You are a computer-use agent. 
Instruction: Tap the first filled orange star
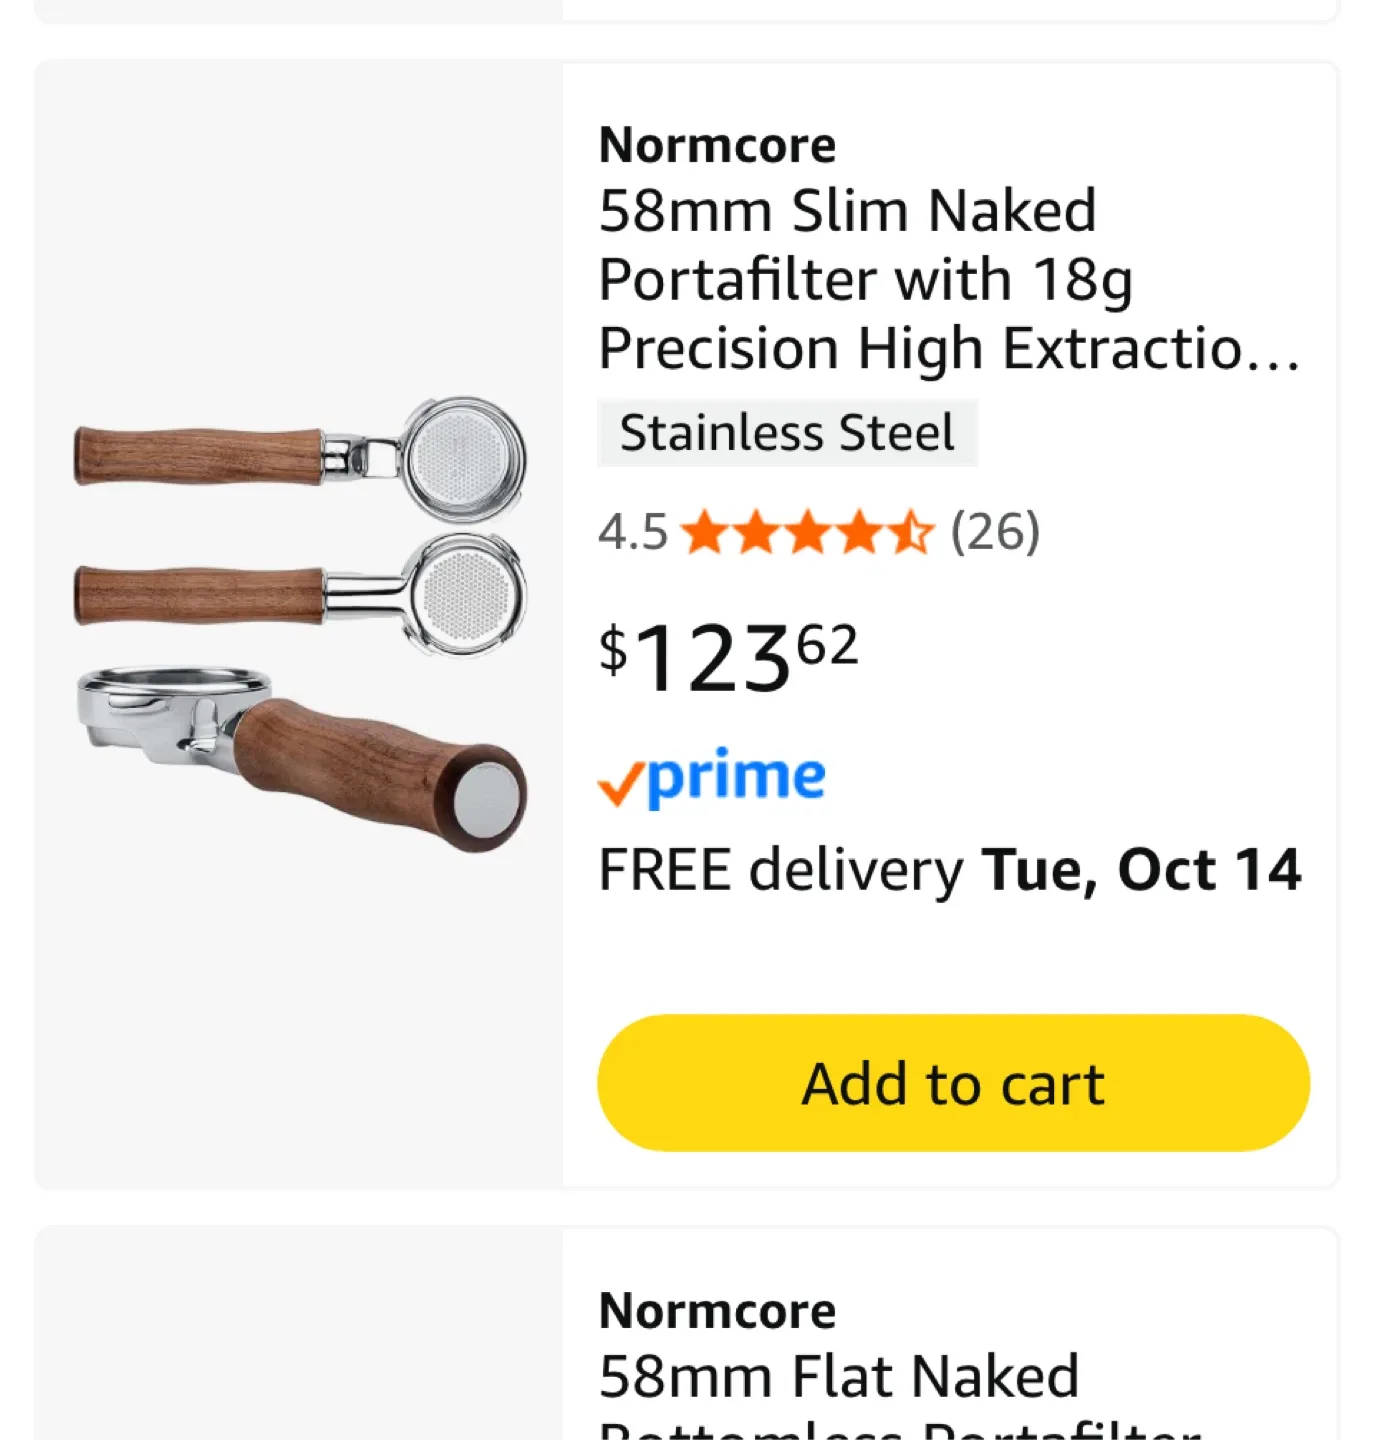(x=705, y=532)
